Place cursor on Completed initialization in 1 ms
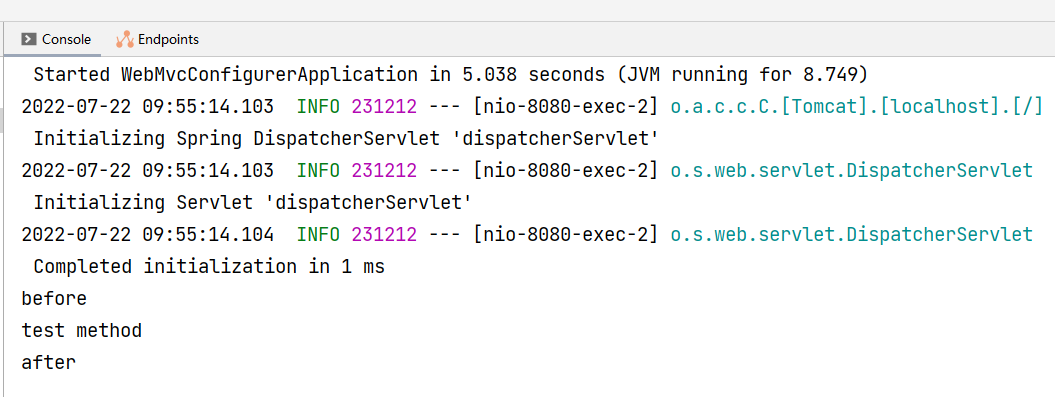 pyautogui.click(x=209, y=267)
